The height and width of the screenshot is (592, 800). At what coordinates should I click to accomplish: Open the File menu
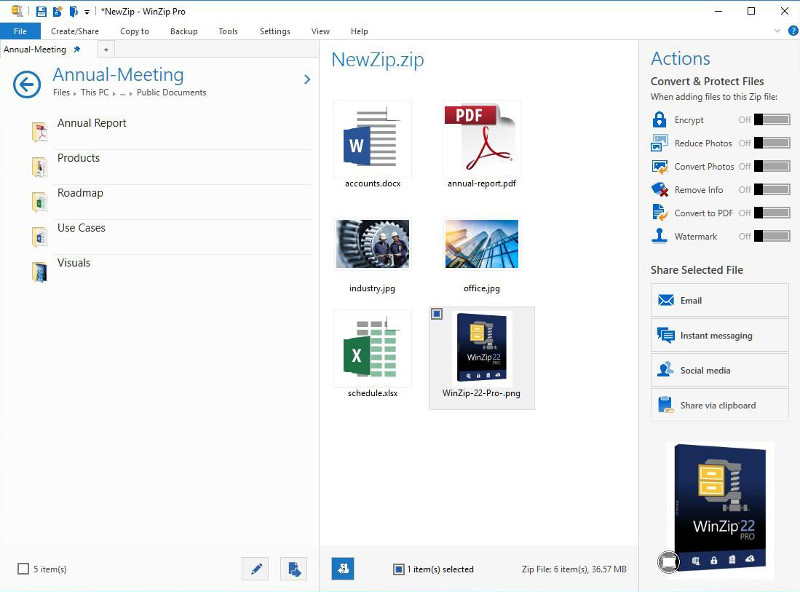click(x=20, y=31)
